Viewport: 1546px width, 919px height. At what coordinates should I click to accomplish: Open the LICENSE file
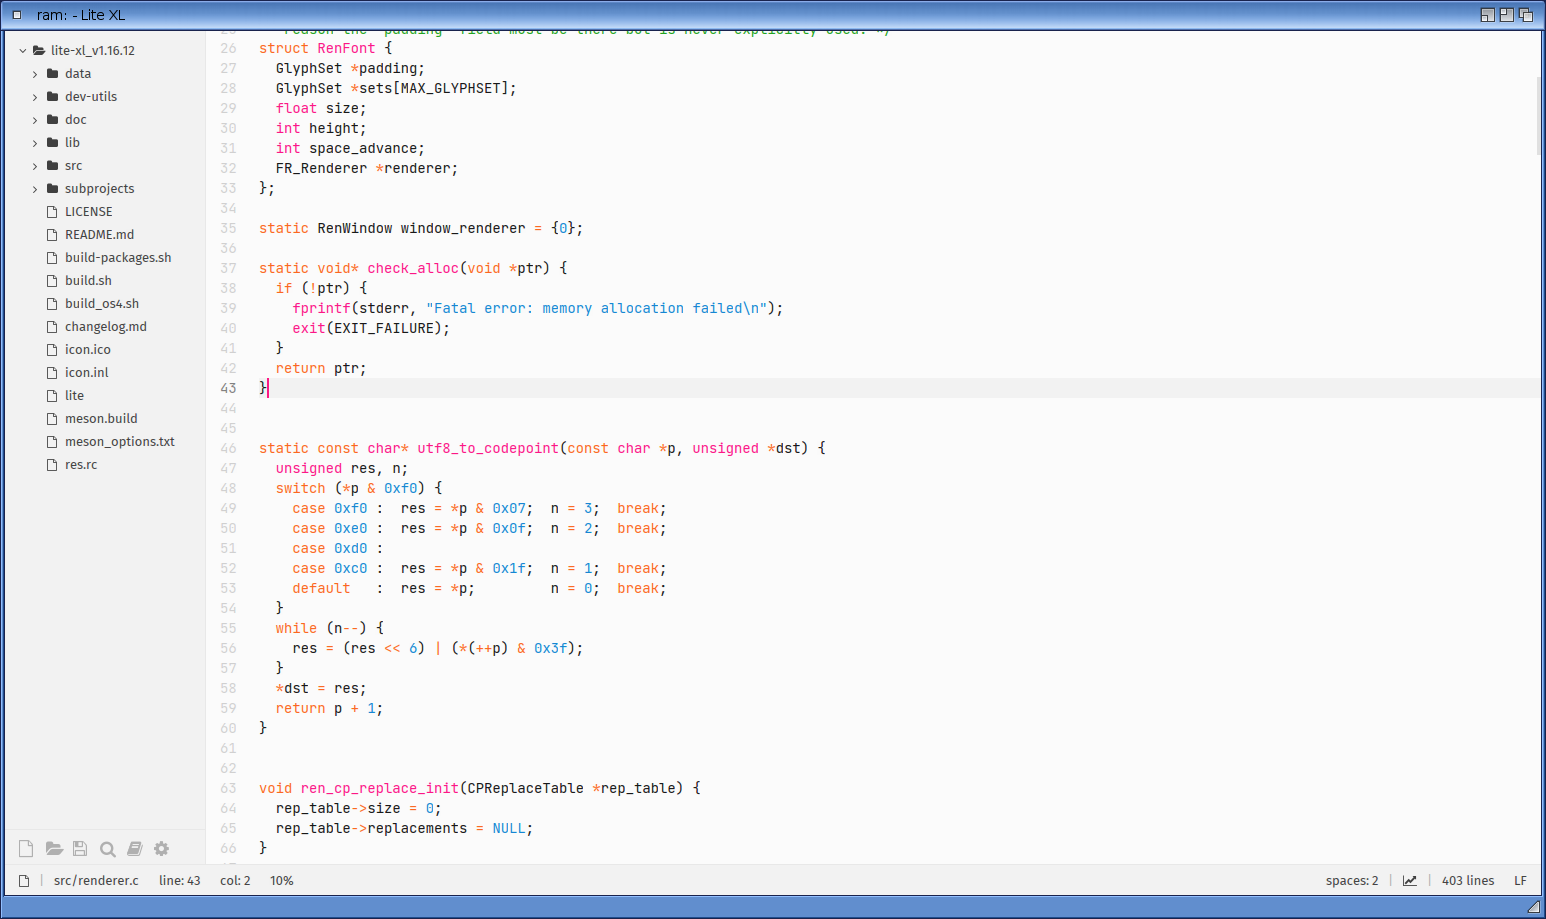[88, 212]
